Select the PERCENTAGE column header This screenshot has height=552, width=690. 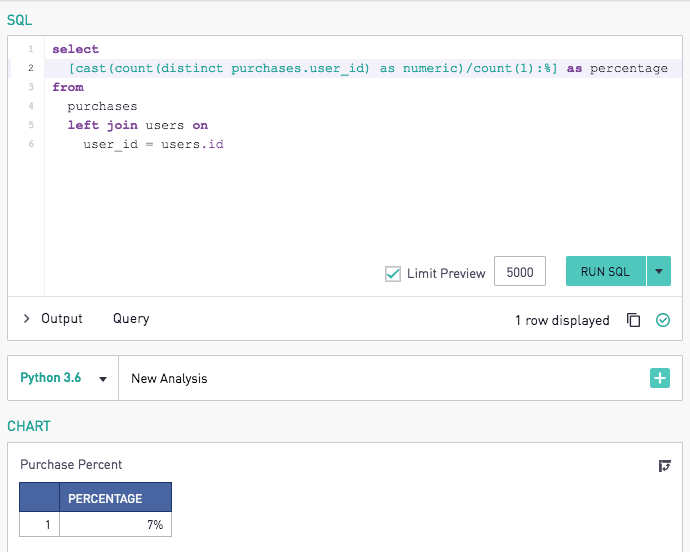[115, 497]
